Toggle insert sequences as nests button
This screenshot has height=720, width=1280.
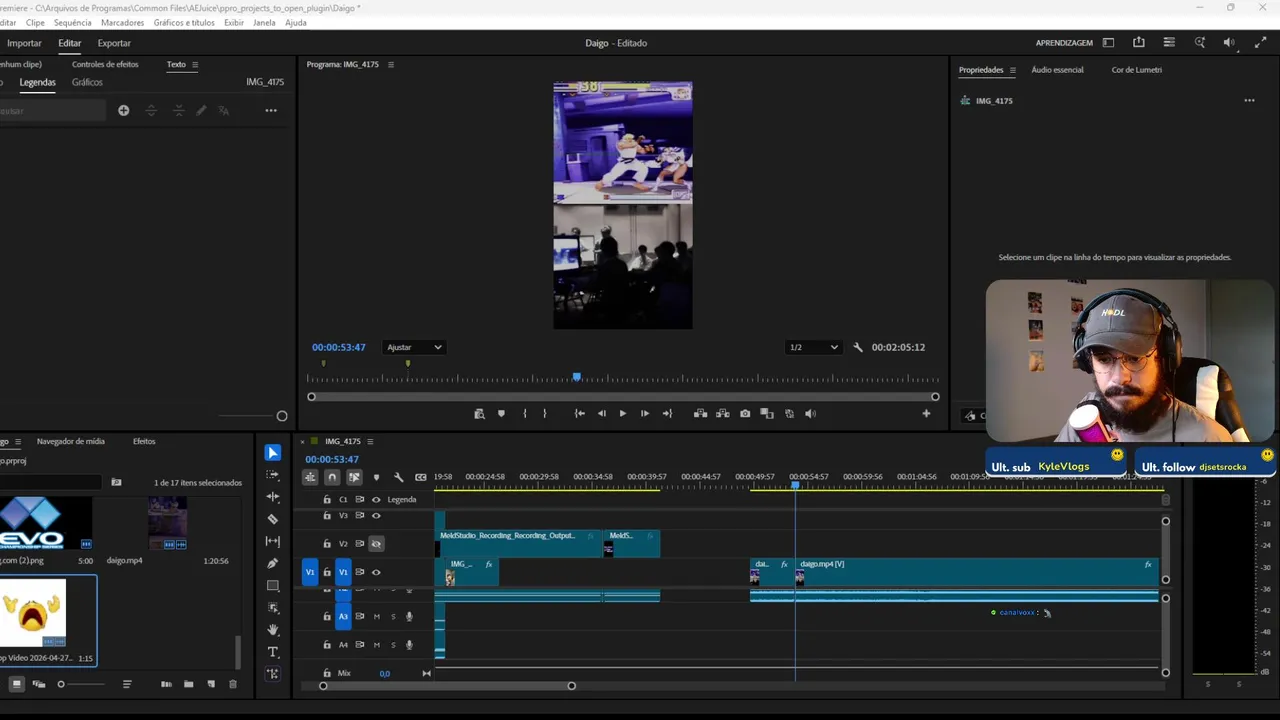(x=310, y=477)
